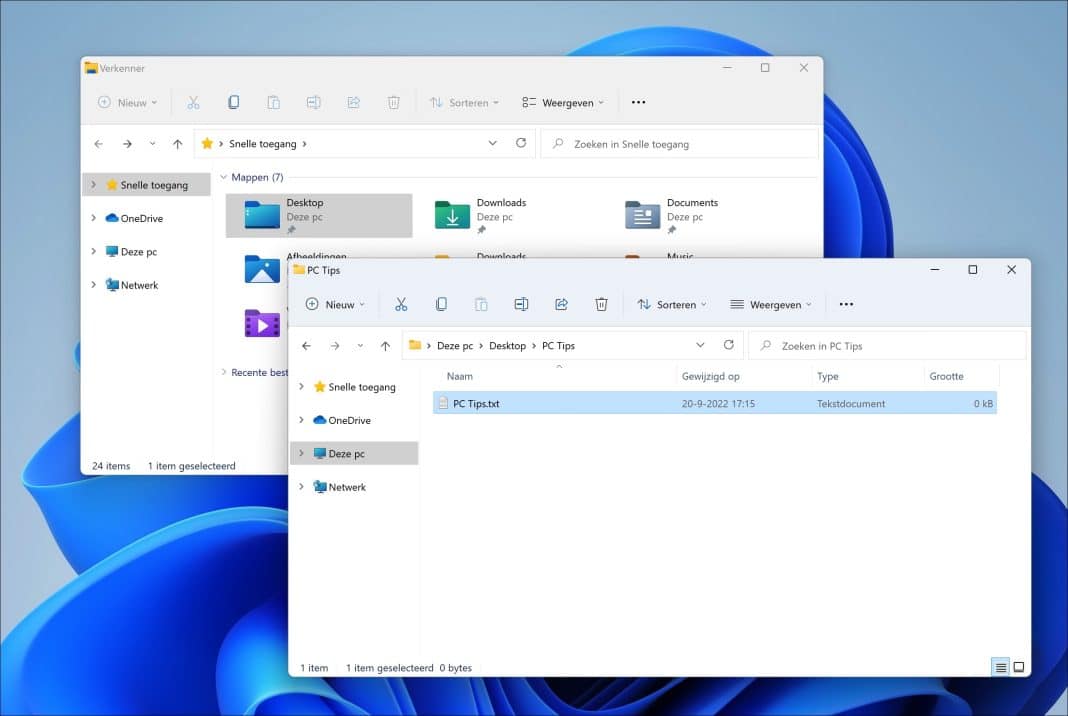Click the Copy icon in the PC Tips window
This screenshot has width=1068, height=716.
click(x=441, y=304)
